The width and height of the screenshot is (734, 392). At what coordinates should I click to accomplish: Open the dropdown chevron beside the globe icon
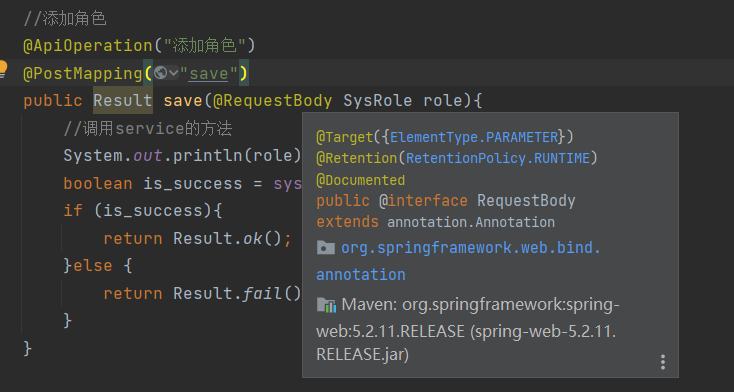point(173,73)
